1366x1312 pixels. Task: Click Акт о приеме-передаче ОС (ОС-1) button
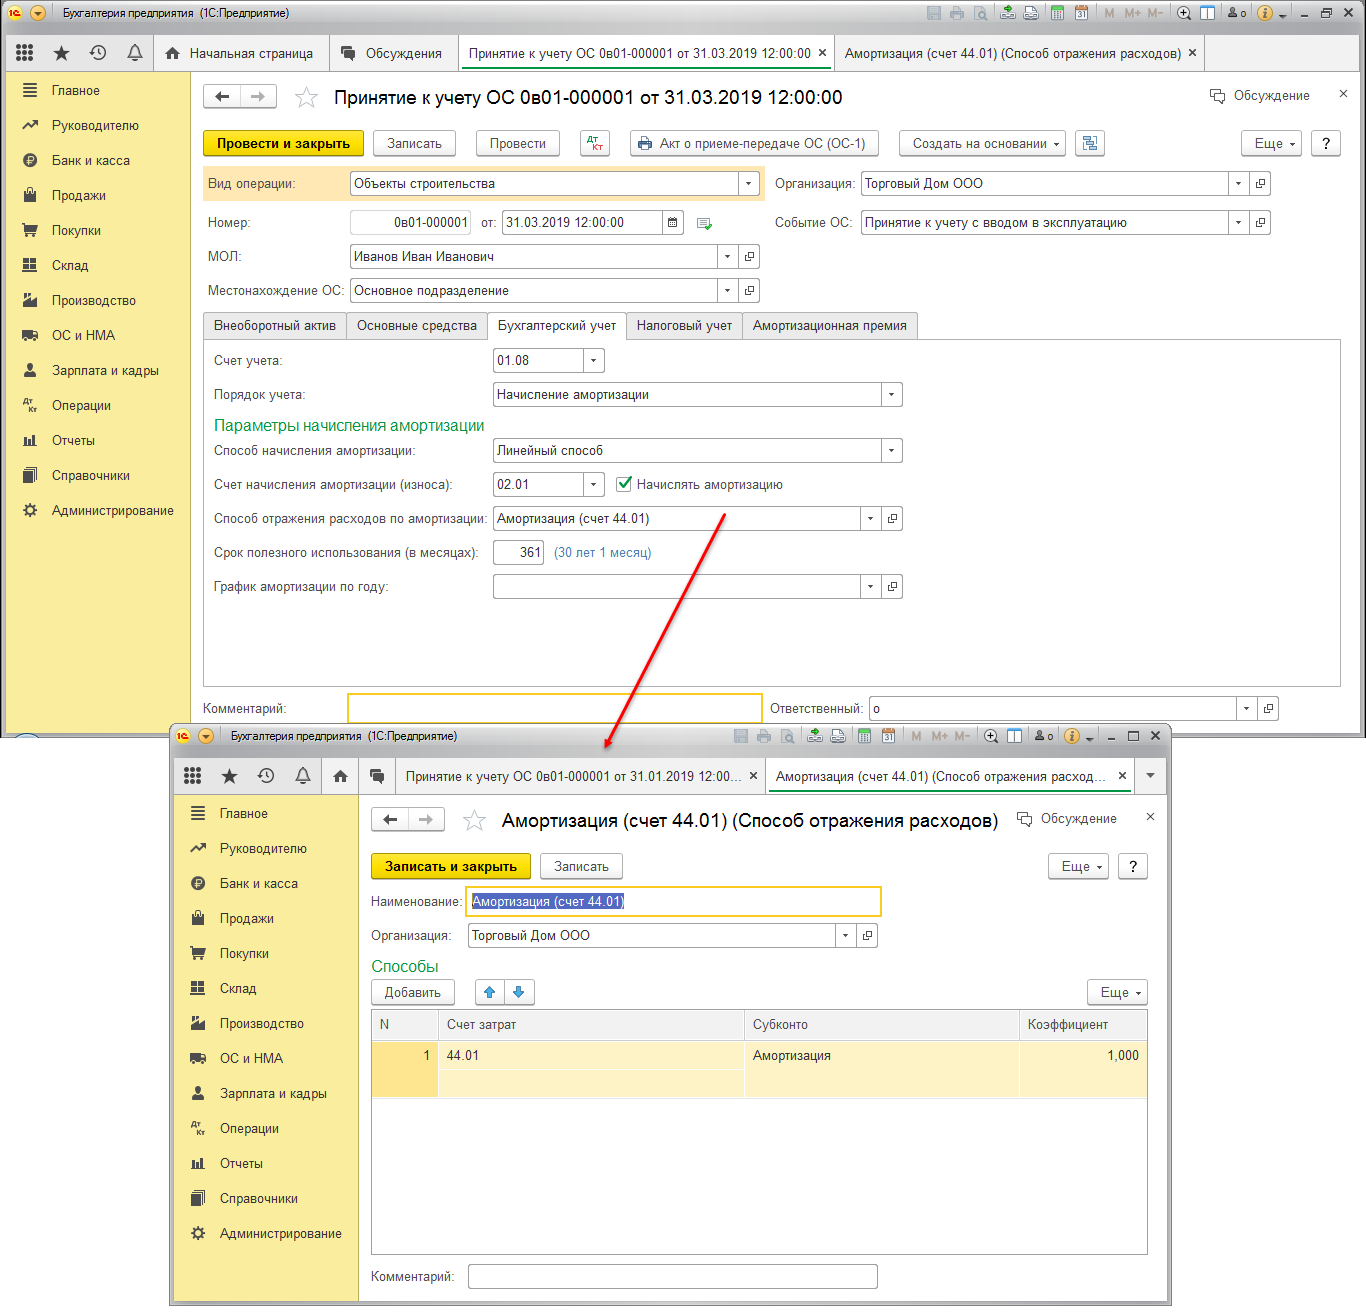click(754, 143)
